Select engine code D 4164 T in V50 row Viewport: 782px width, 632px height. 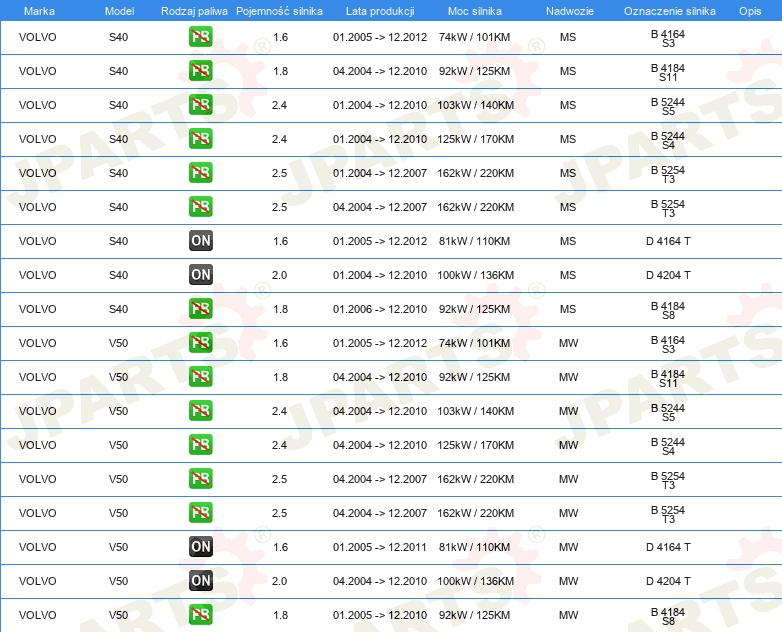(668, 547)
